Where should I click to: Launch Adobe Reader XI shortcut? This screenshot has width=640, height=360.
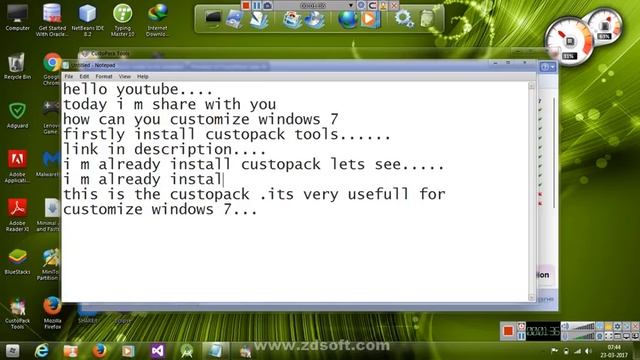[x=17, y=215]
